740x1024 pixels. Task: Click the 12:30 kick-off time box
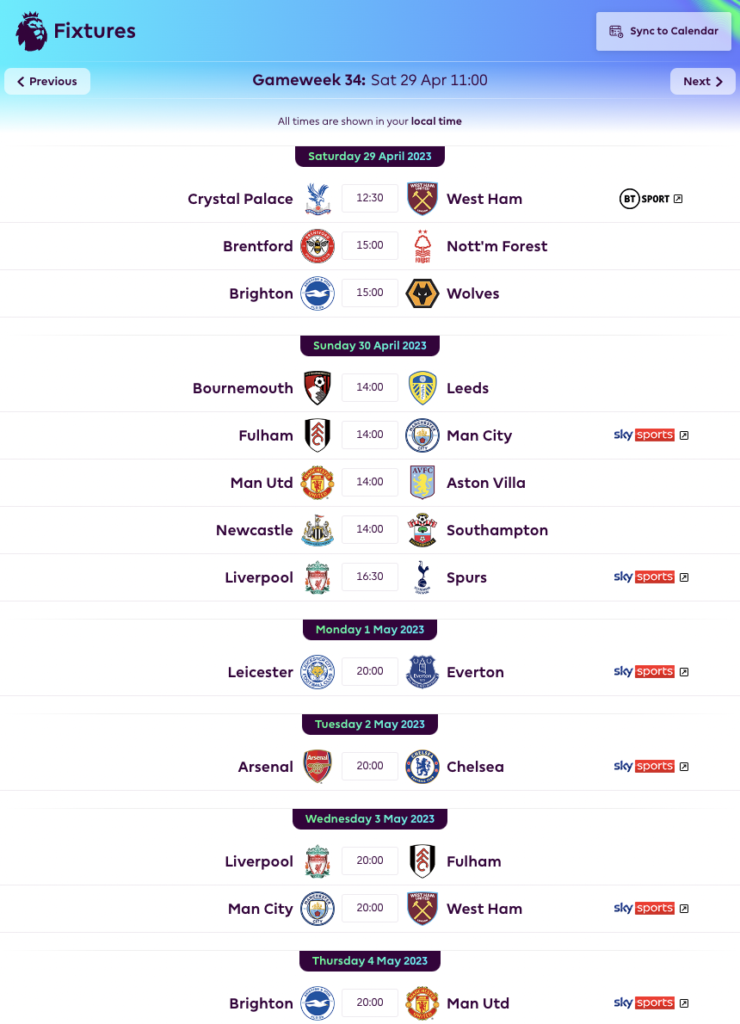coord(369,198)
